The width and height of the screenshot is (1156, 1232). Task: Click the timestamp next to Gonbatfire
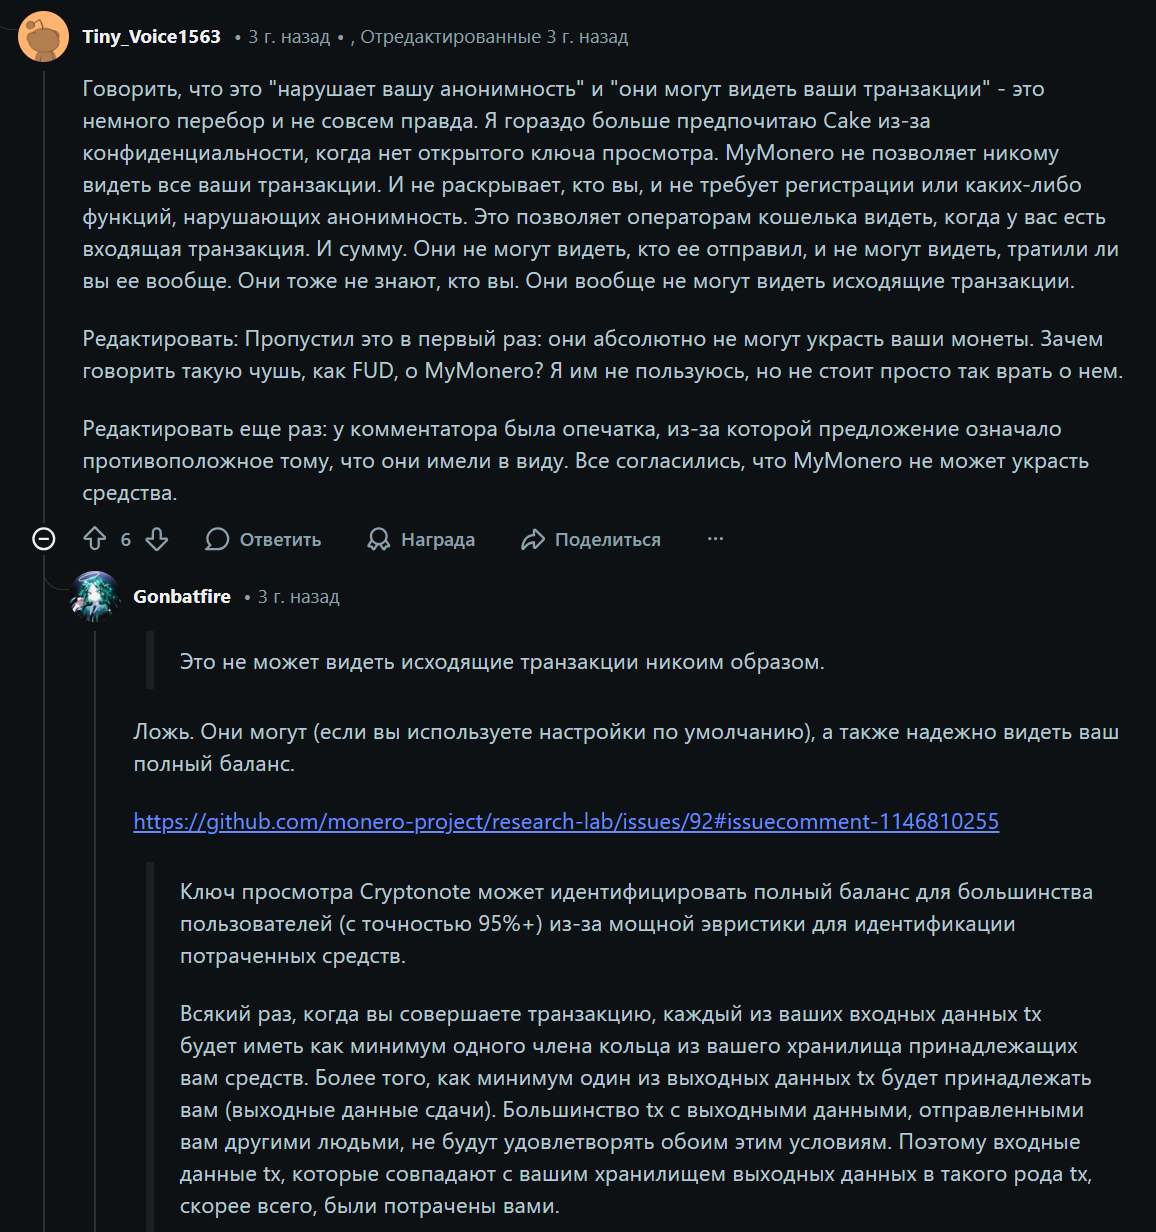point(298,597)
